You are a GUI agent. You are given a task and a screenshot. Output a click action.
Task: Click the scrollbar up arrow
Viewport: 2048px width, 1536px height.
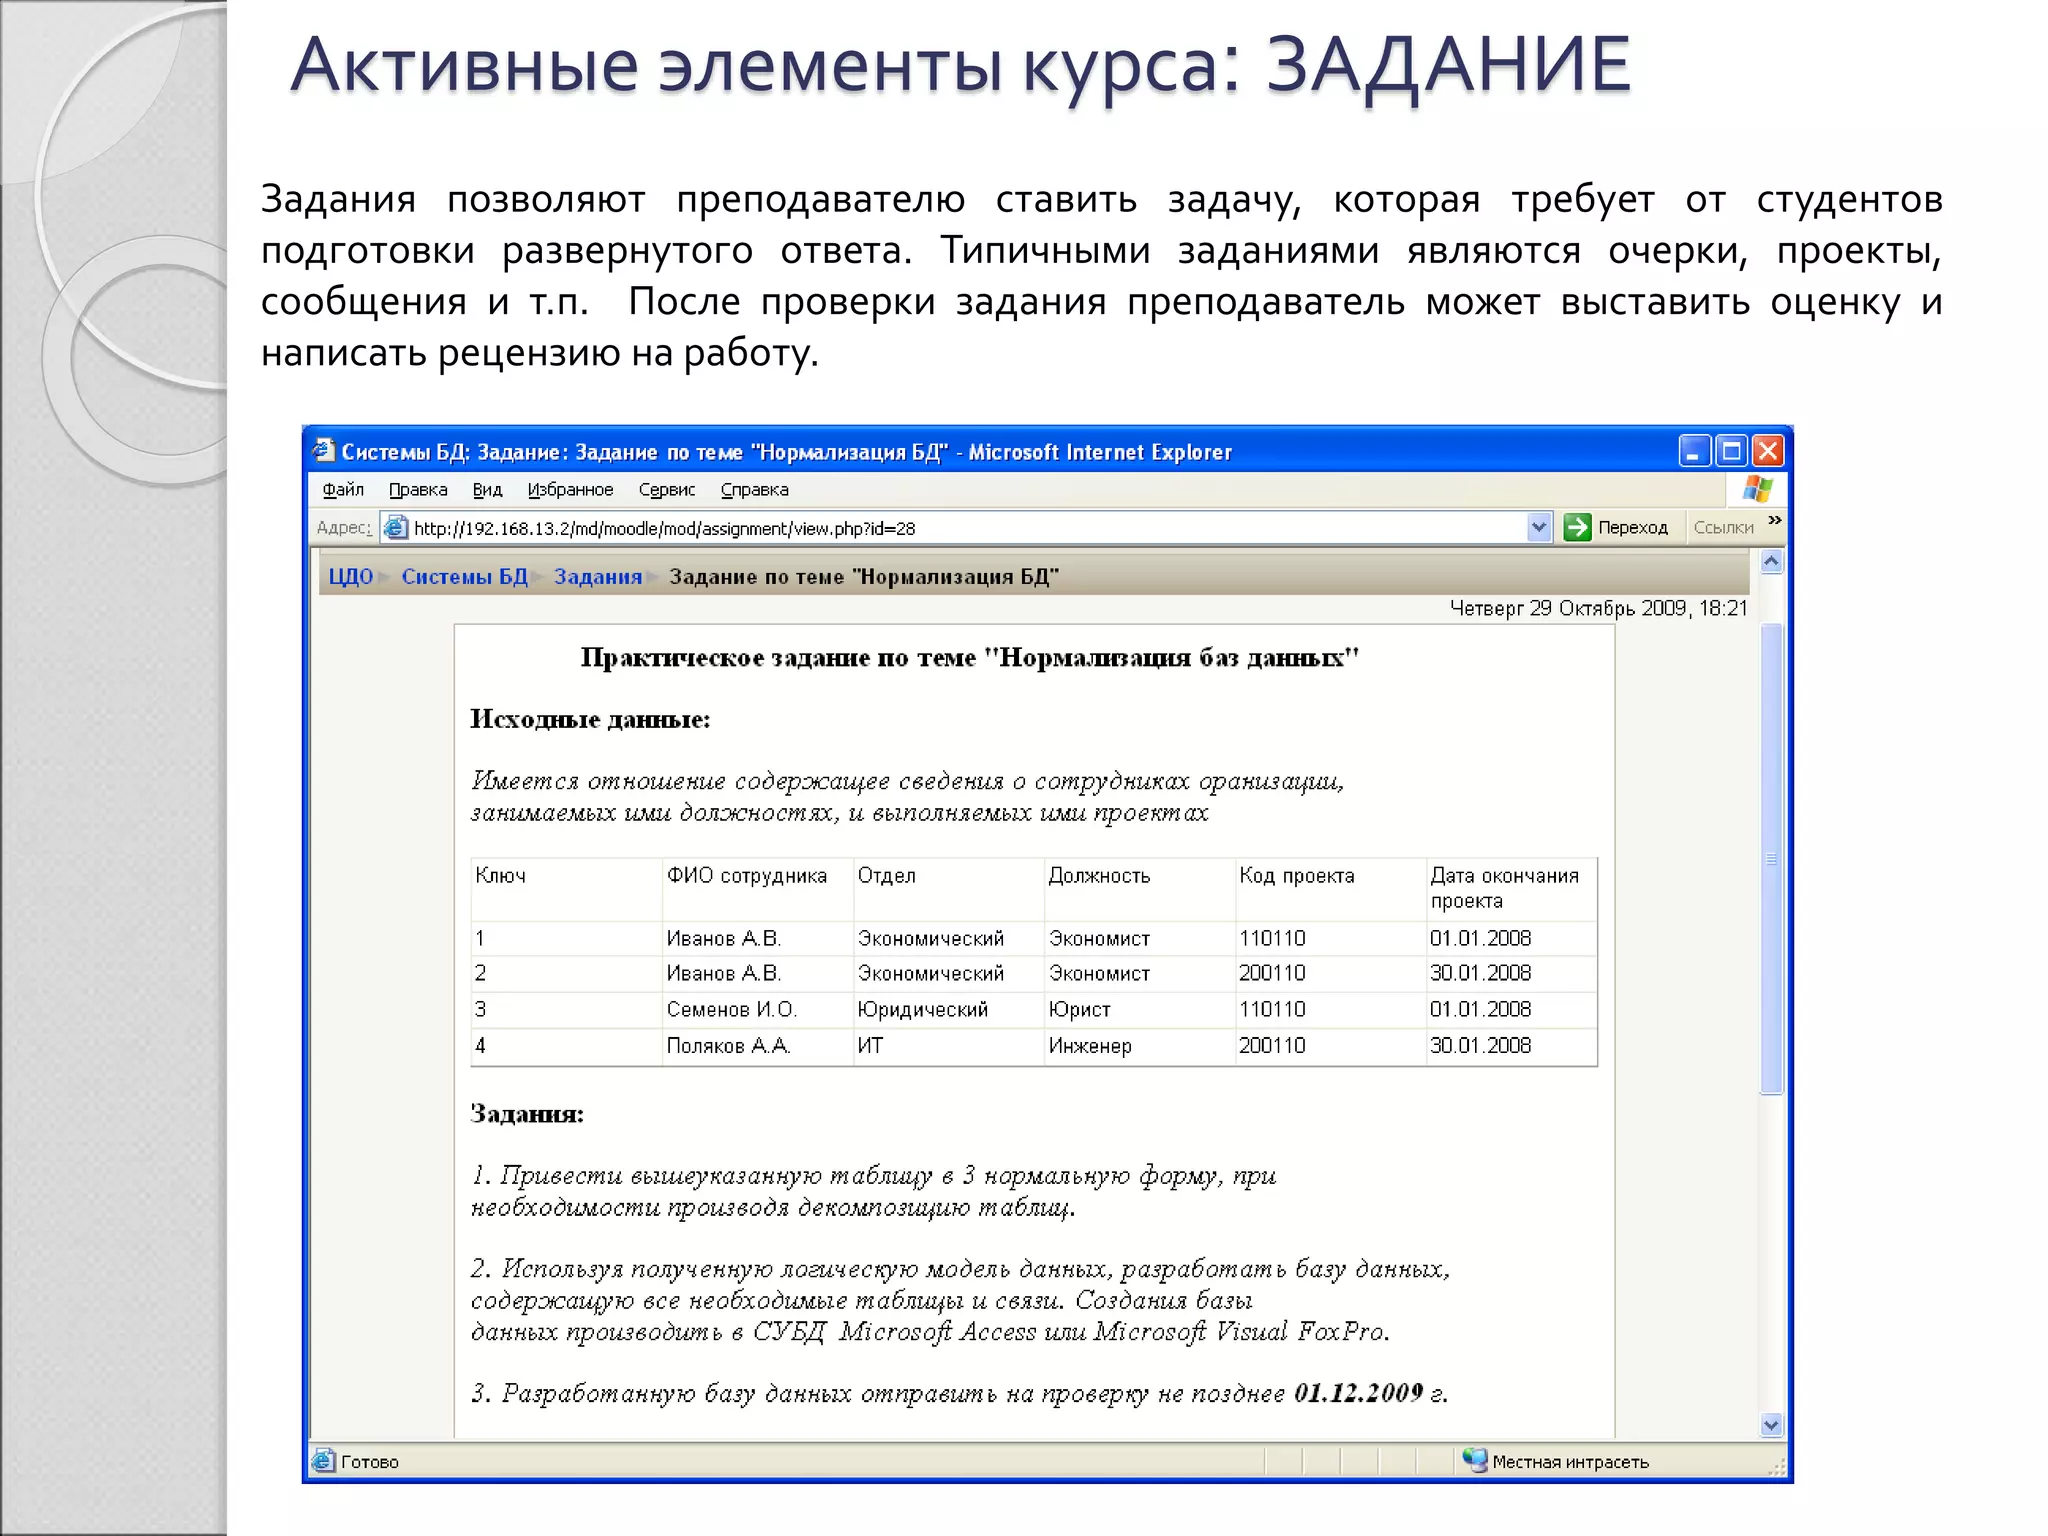(1771, 561)
